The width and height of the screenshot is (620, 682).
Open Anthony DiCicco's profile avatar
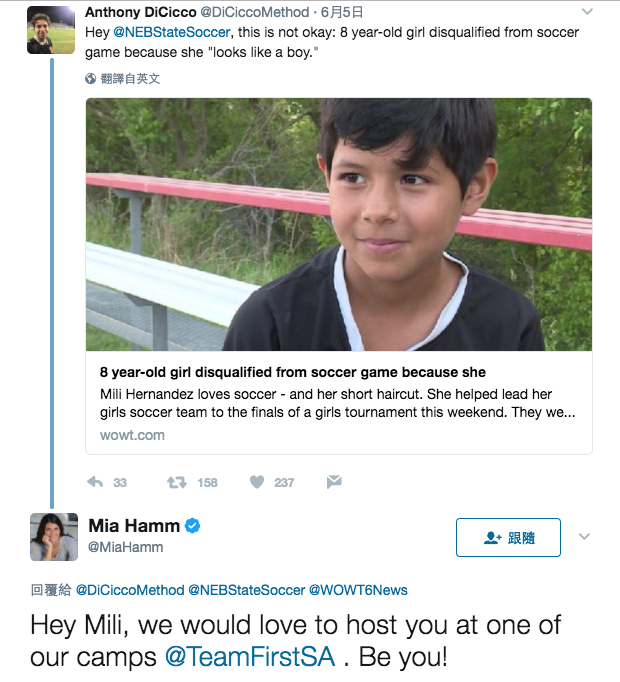tap(50, 29)
